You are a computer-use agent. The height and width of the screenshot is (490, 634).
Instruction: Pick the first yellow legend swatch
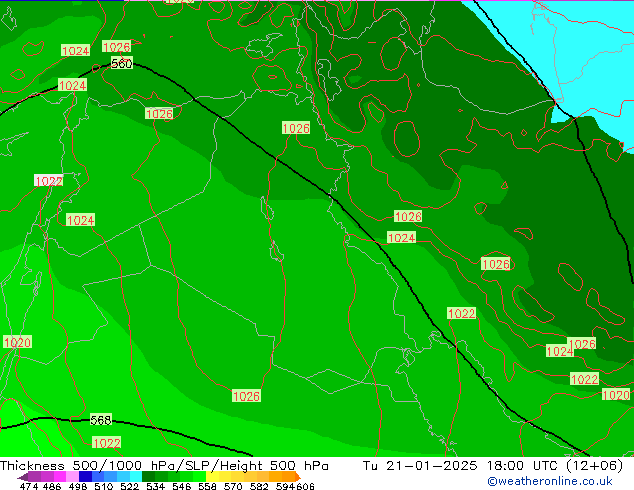212,477
